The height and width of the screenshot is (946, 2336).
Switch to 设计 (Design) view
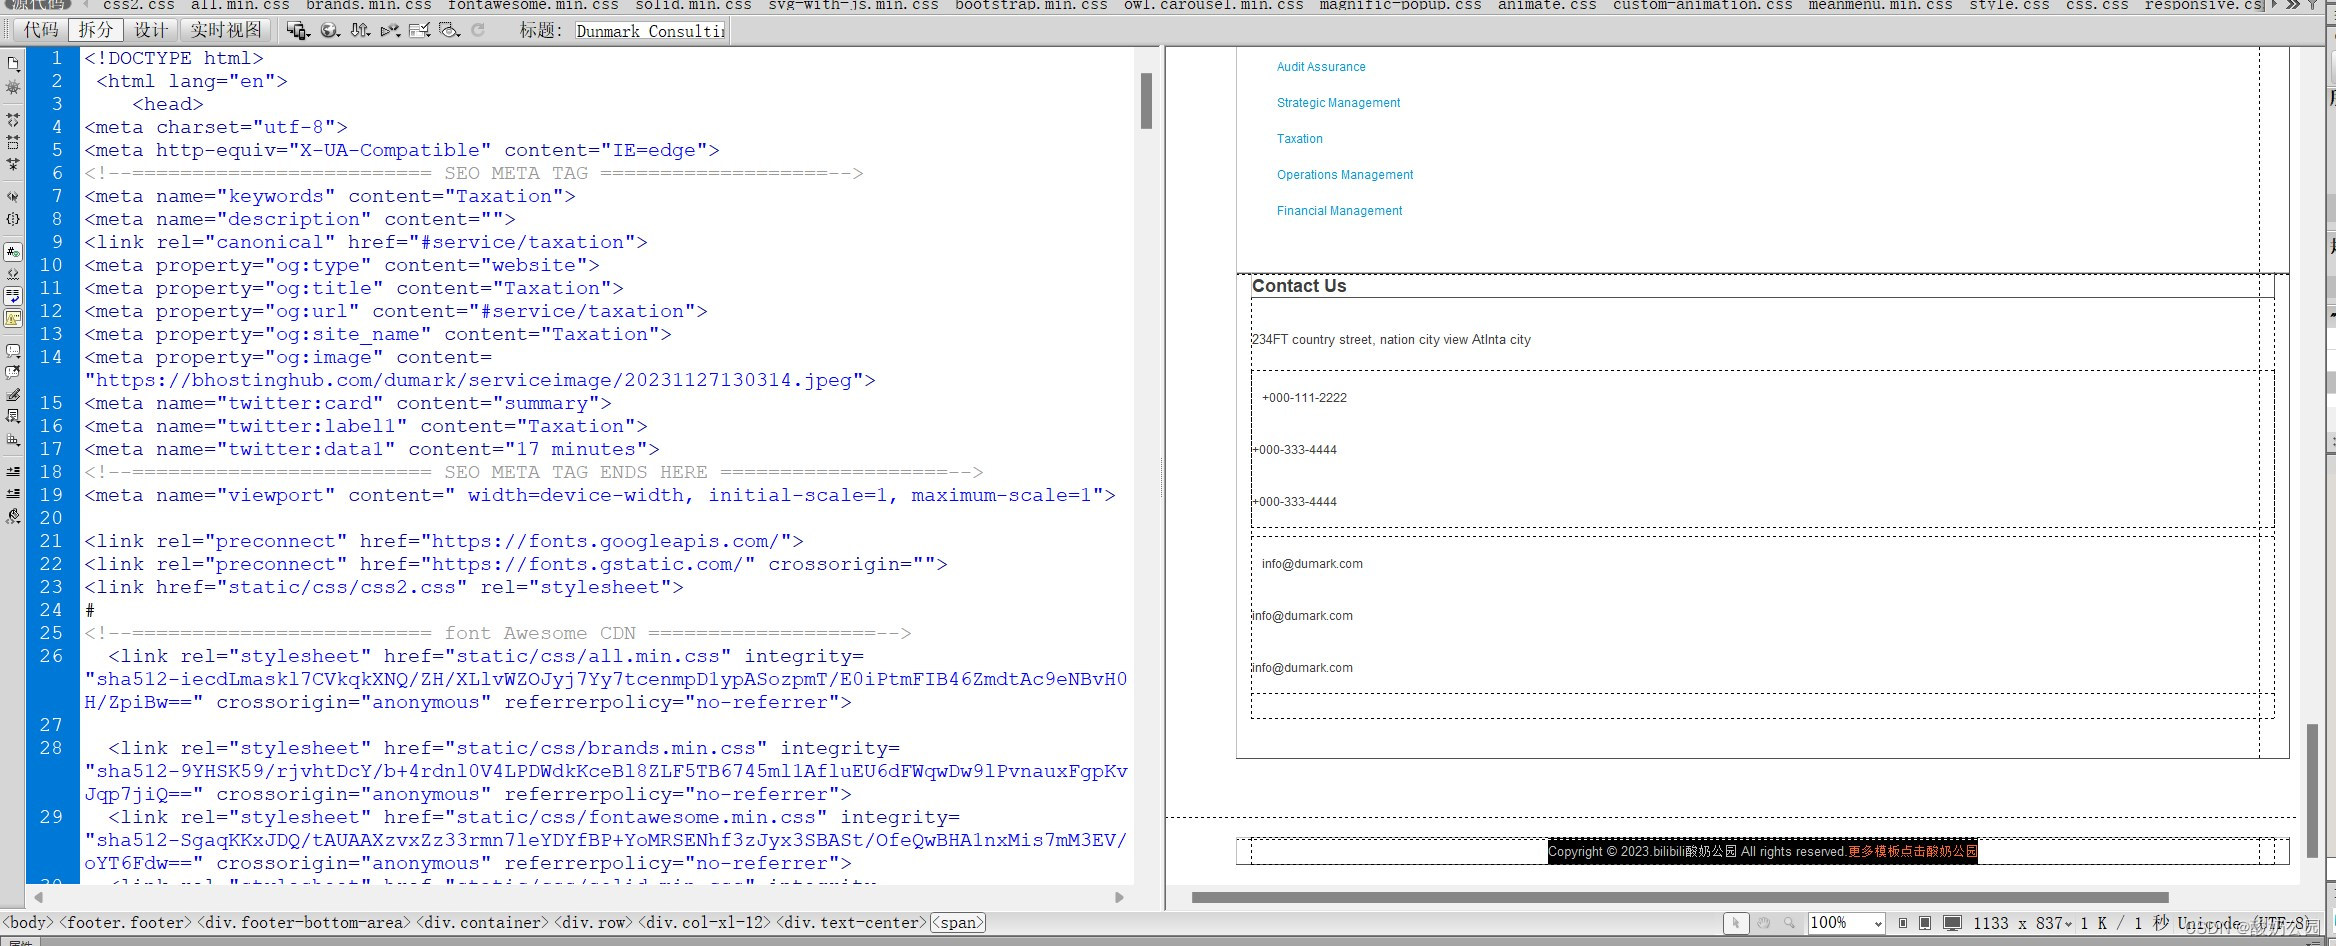click(x=151, y=30)
